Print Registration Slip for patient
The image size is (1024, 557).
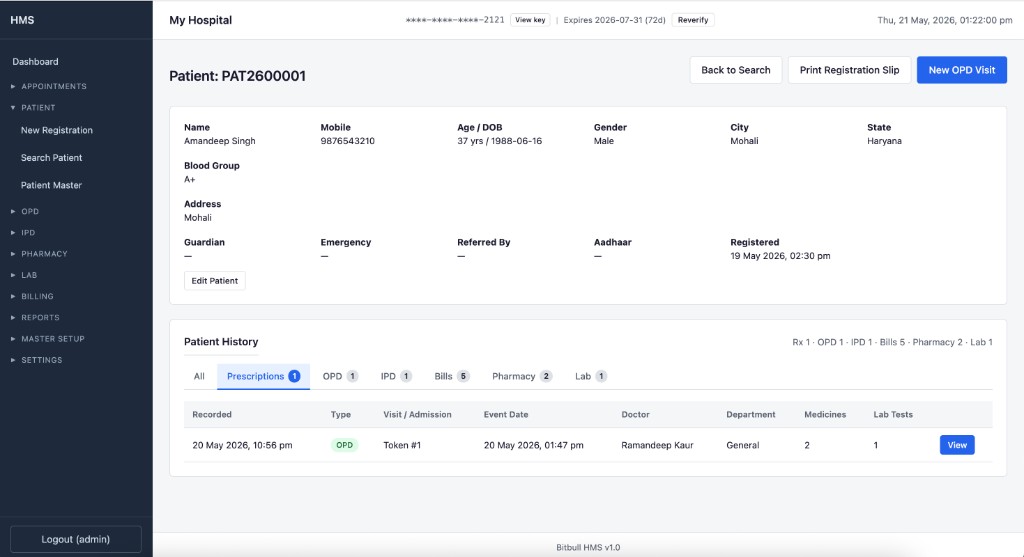coord(849,70)
